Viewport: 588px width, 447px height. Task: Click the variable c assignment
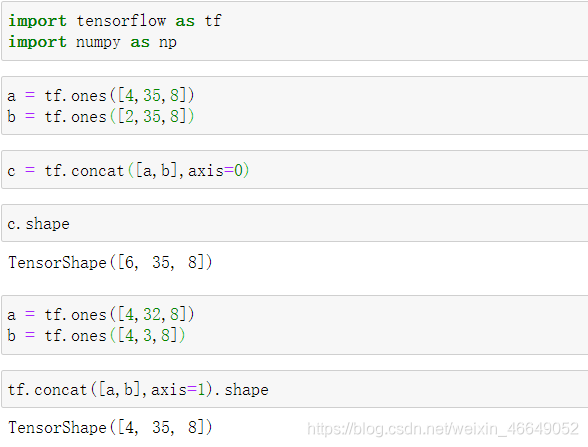[x=11, y=171]
